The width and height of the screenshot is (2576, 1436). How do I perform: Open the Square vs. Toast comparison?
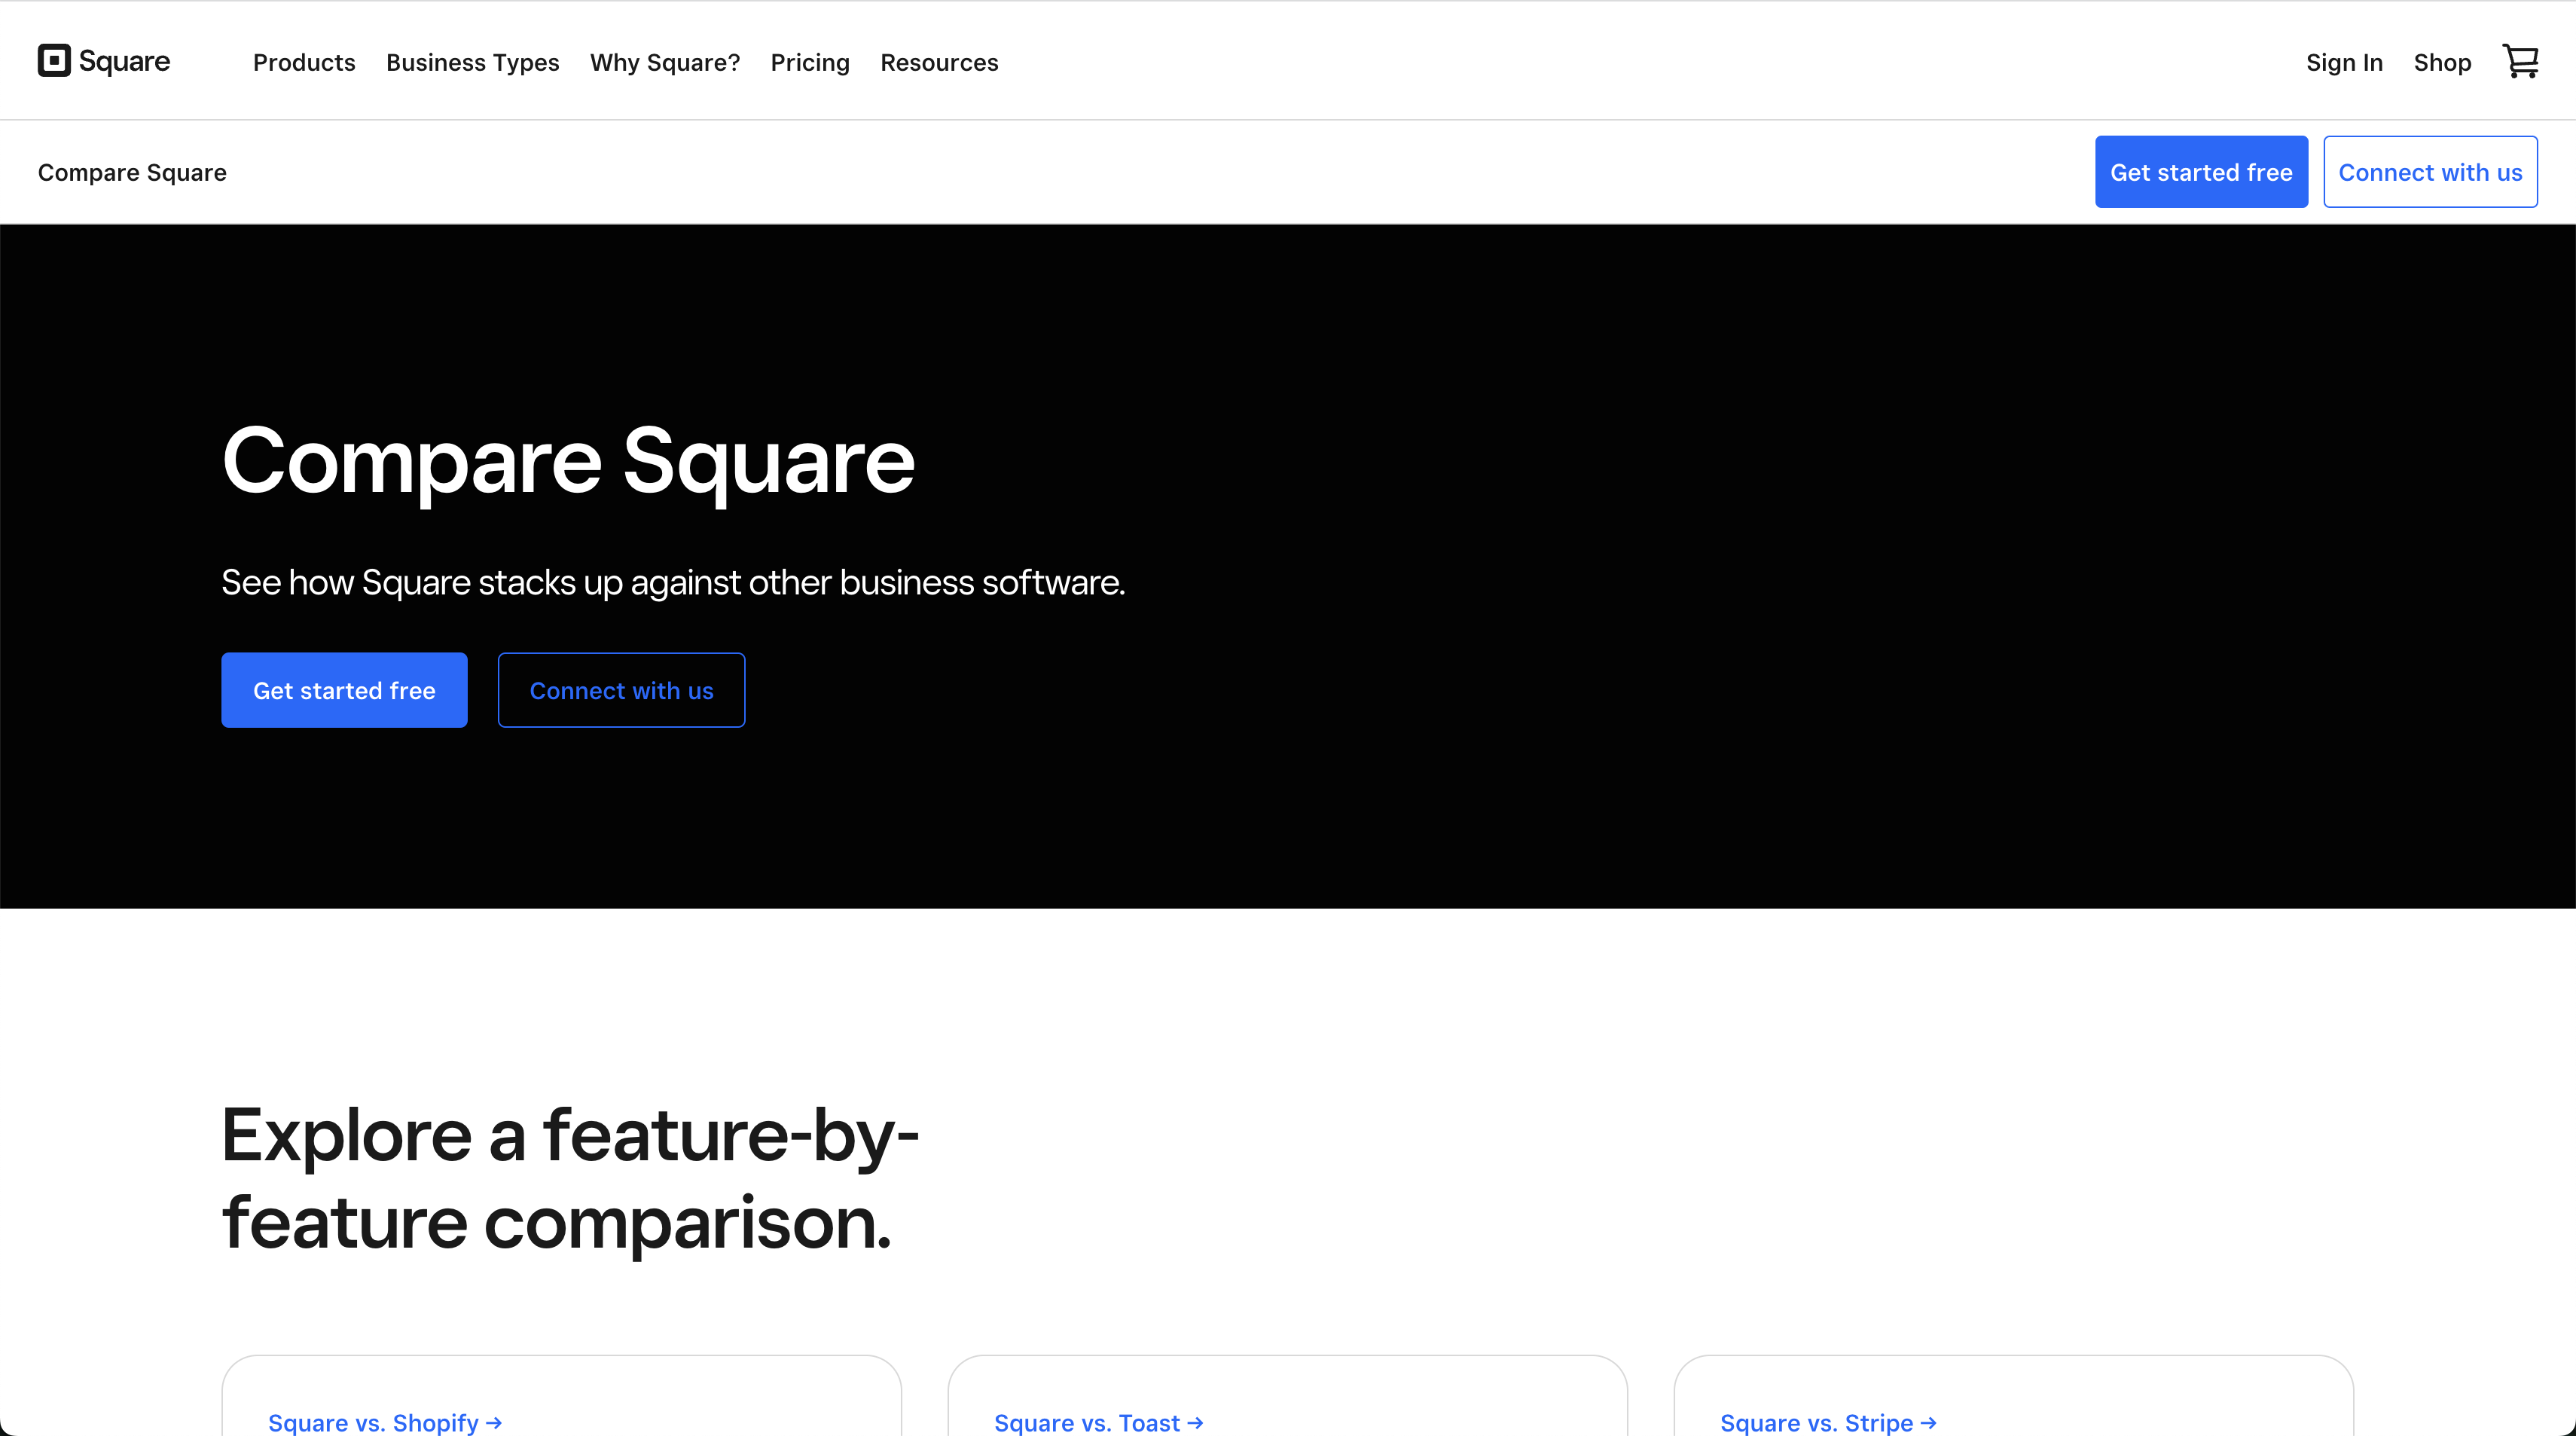coord(1099,1423)
